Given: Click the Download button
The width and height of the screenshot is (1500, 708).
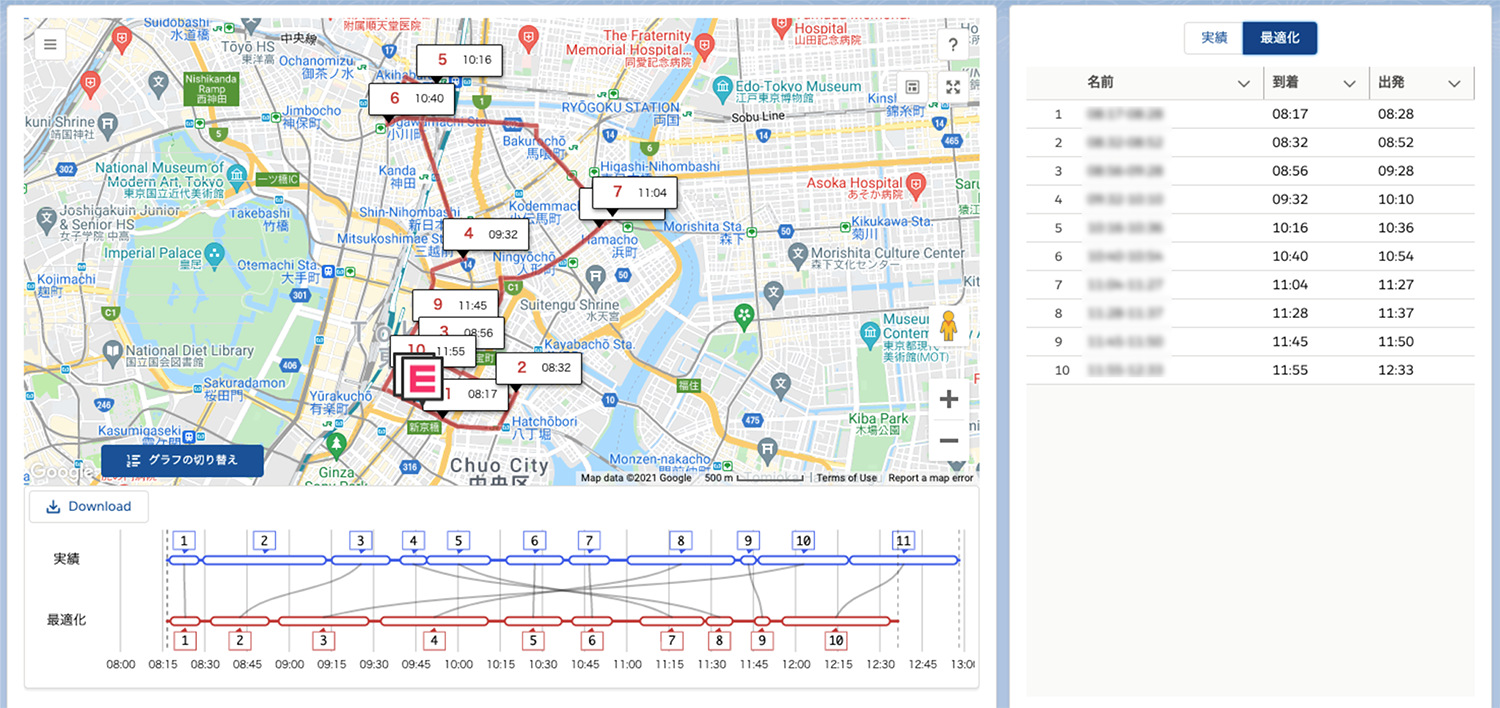Looking at the screenshot, I should point(89,507).
